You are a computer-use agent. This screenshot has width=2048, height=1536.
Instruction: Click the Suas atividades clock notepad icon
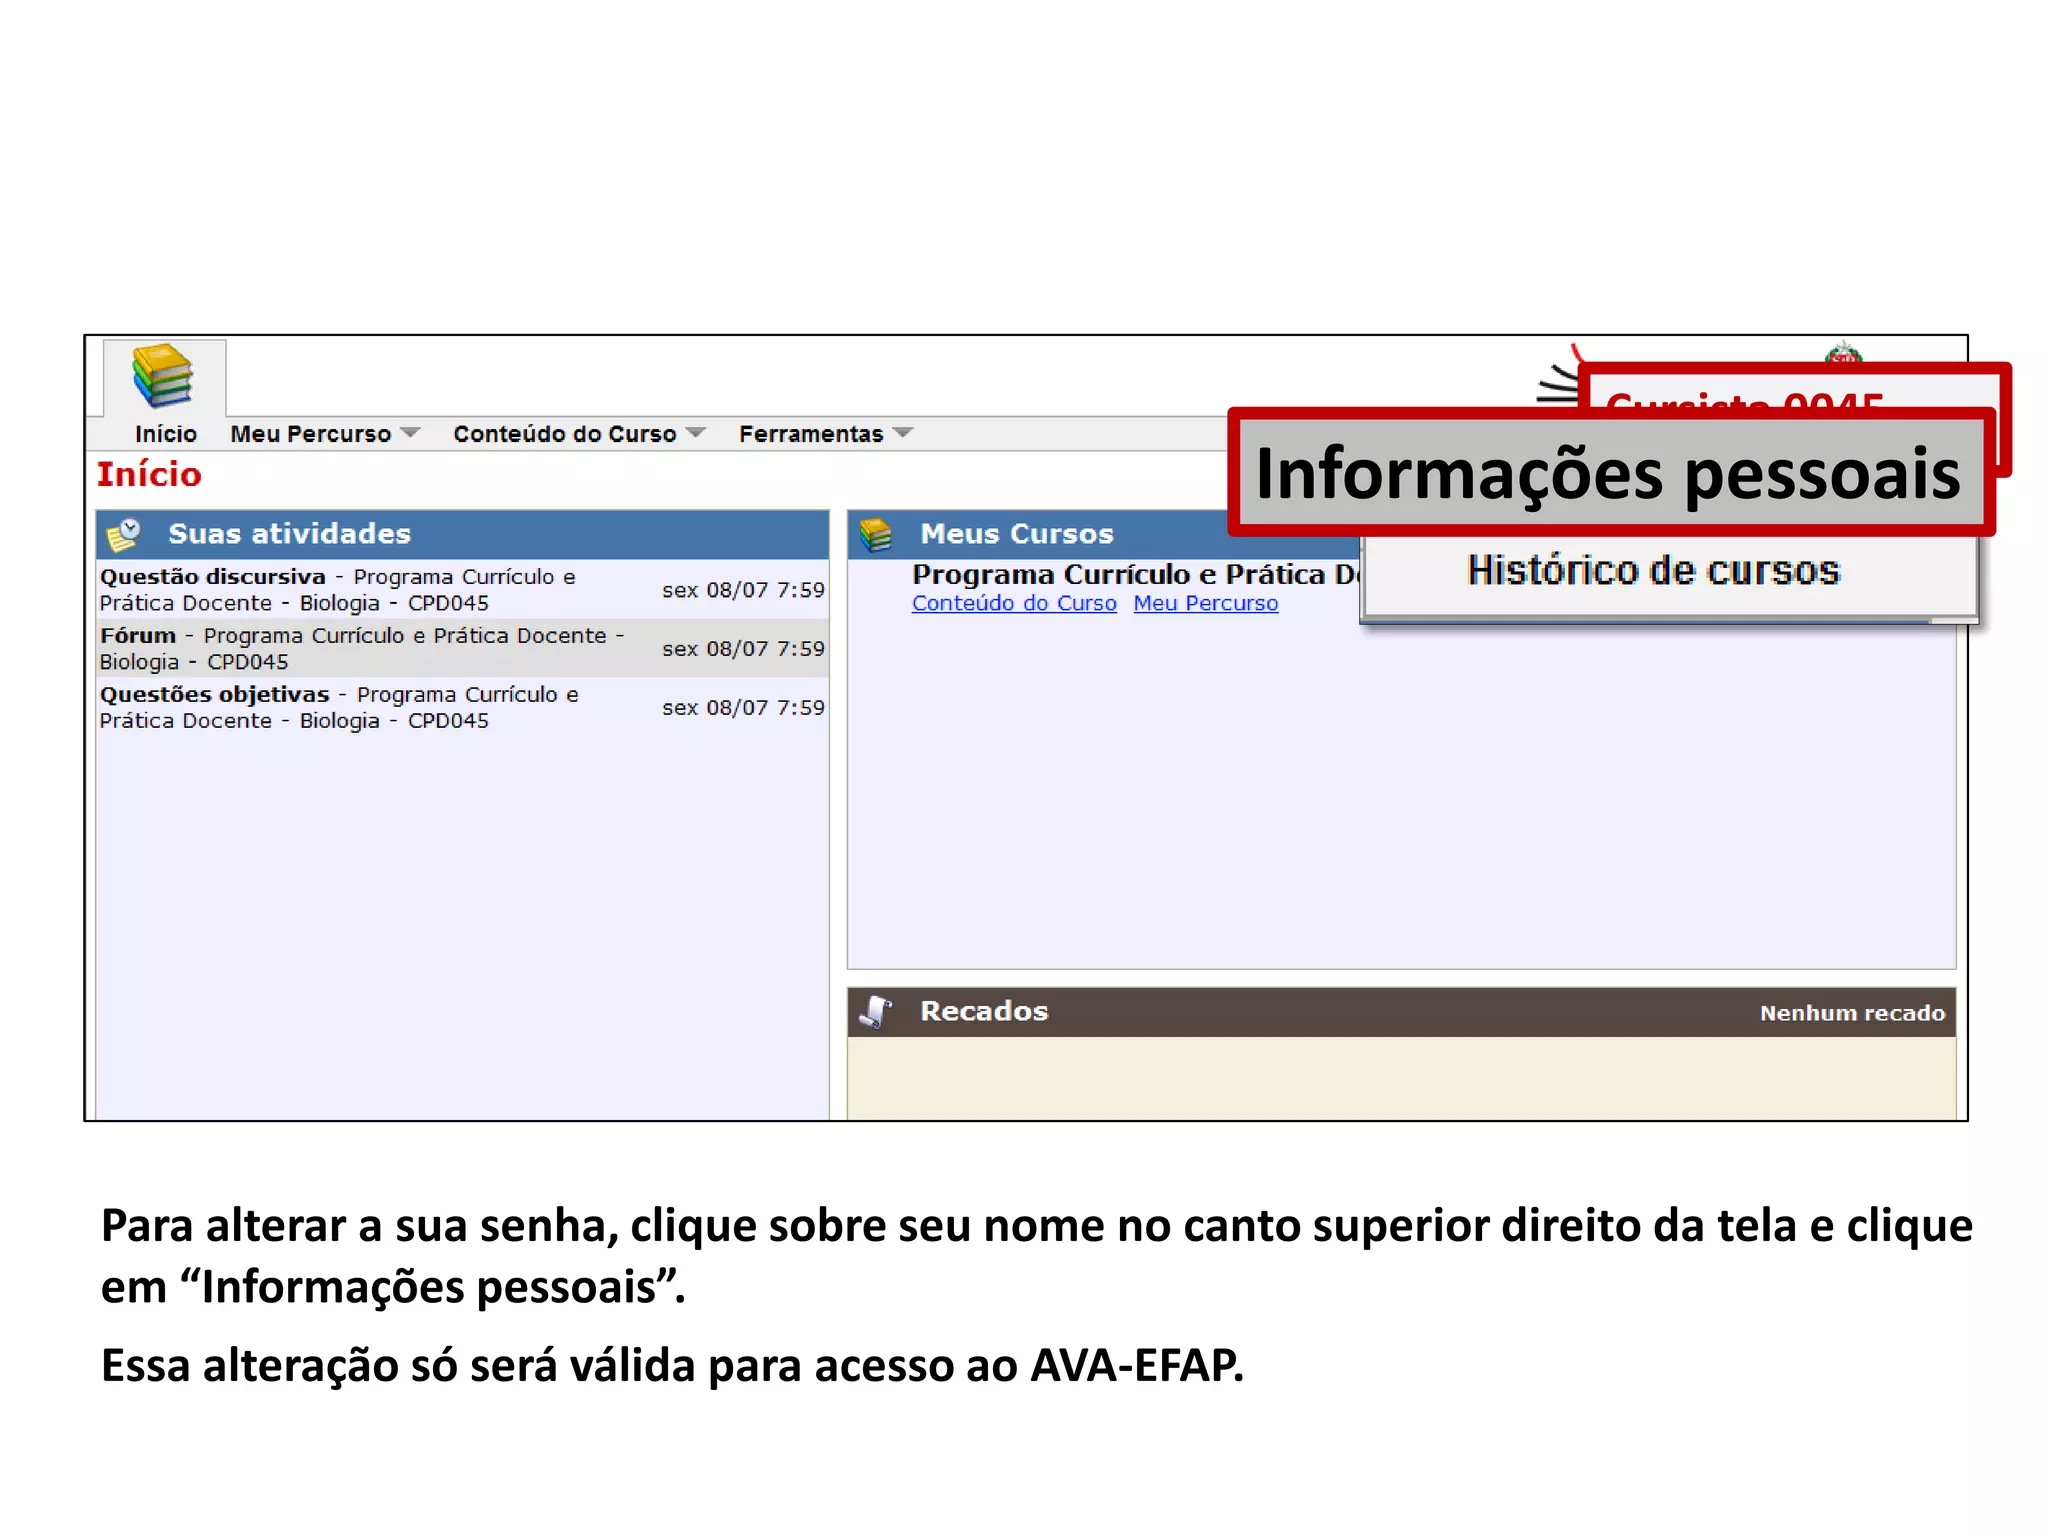click(124, 535)
